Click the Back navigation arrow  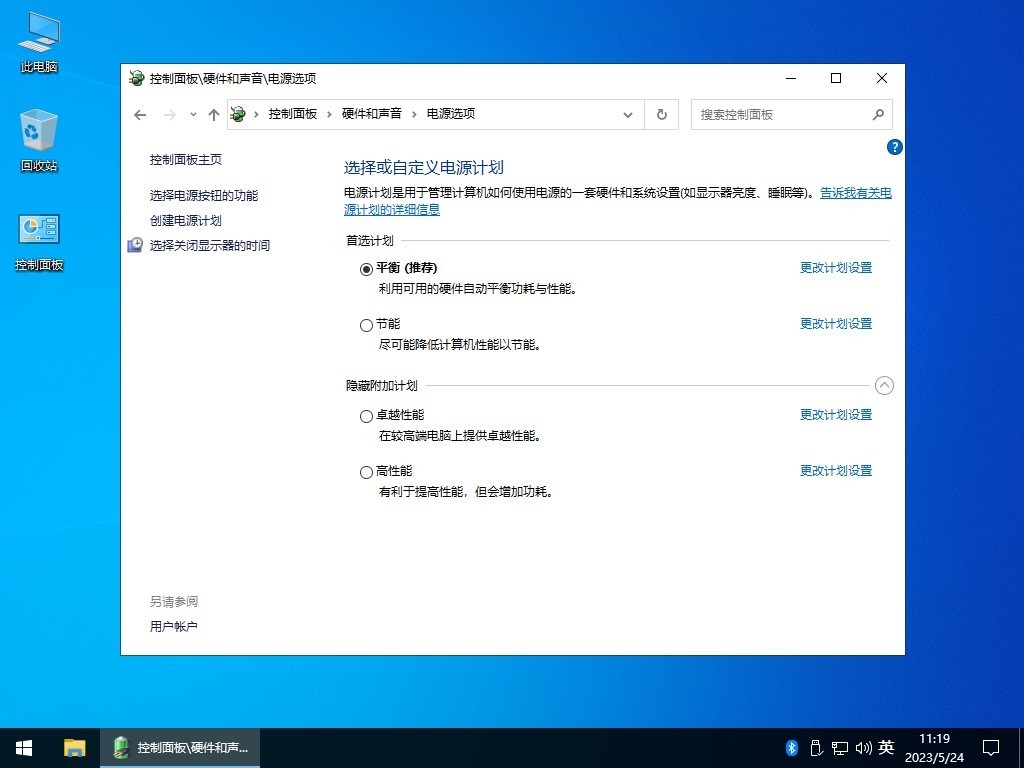coord(140,114)
